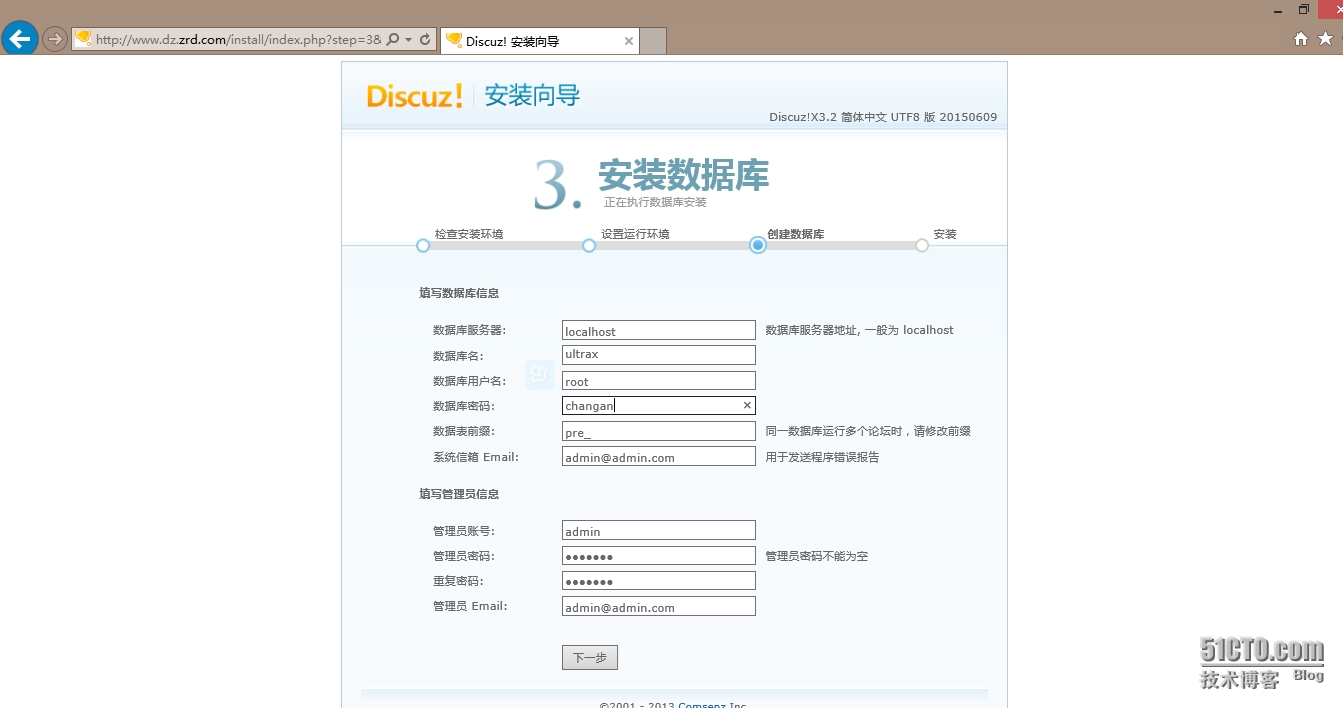Viewport: 1343px width, 708px height.
Task: Open the browser home page icon
Action: click(x=1301, y=39)
